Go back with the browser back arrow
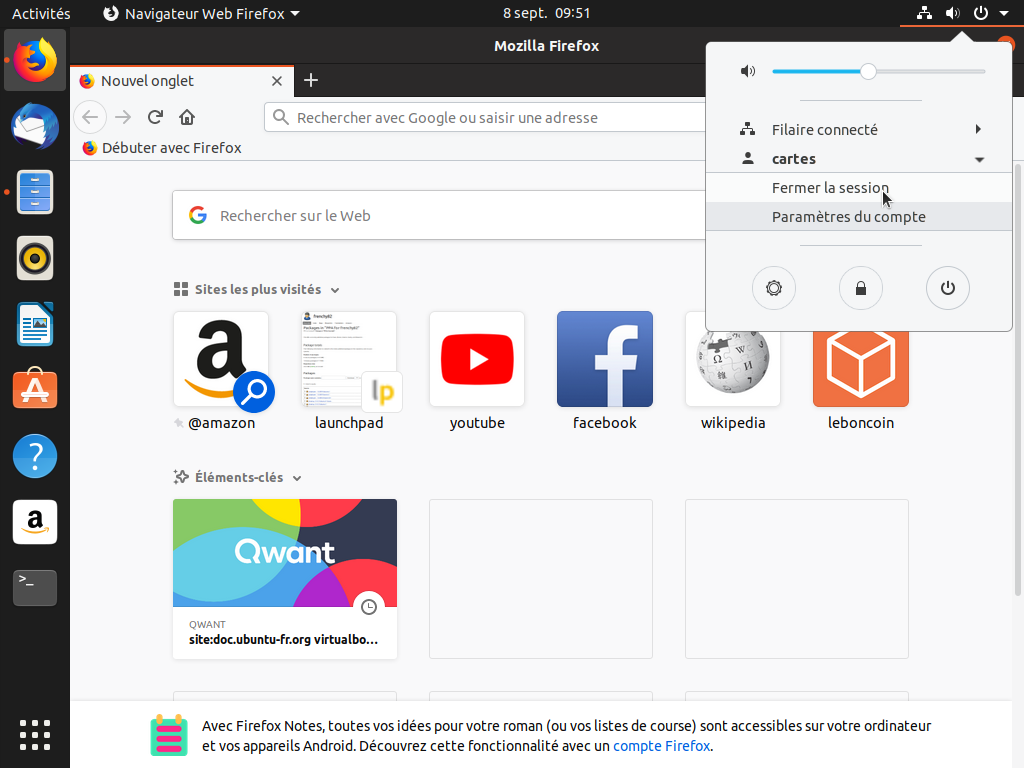Screen dimensions: 1024x768 pos(90,118)
